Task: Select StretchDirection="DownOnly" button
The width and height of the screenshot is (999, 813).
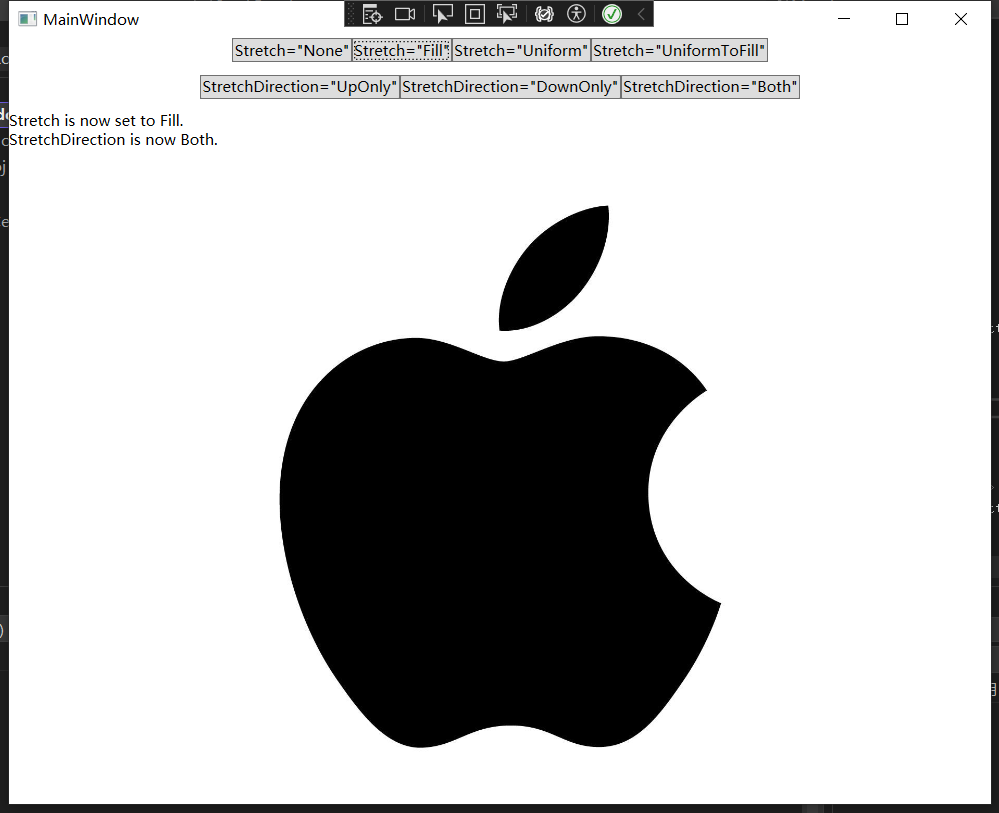Action: (x=510, y=87)
